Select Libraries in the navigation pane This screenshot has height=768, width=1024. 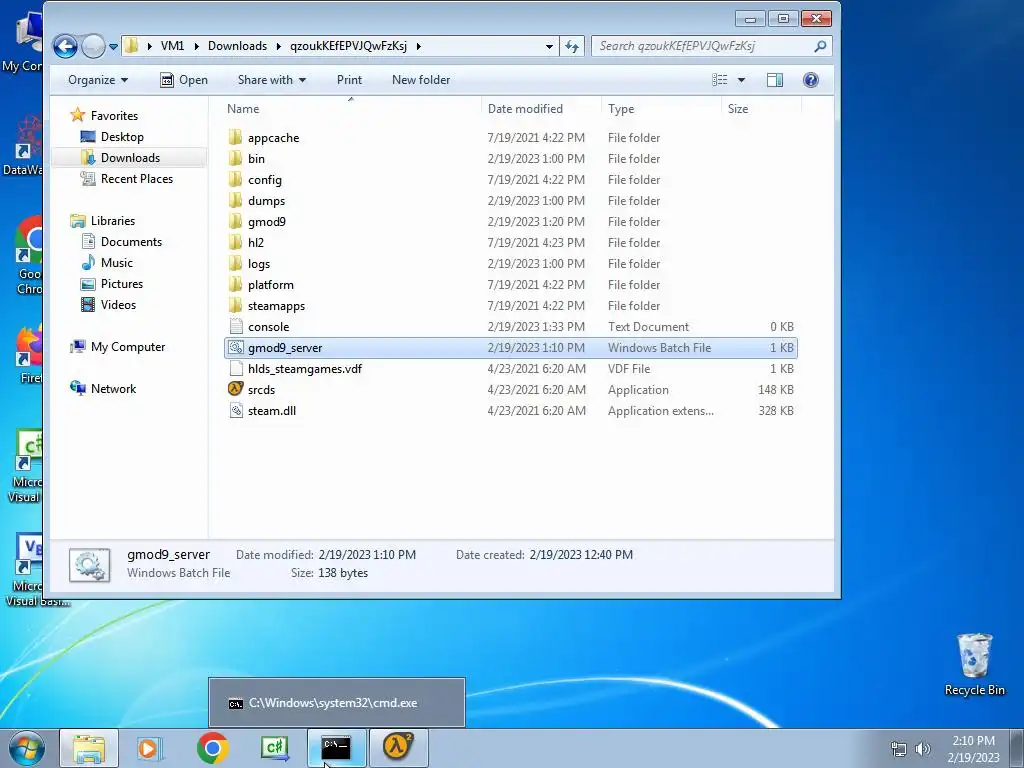113,221
